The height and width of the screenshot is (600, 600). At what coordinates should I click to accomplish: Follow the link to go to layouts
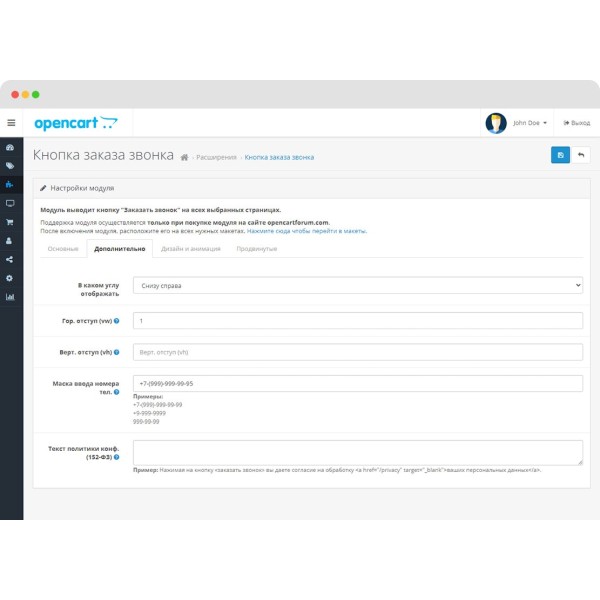307,231
